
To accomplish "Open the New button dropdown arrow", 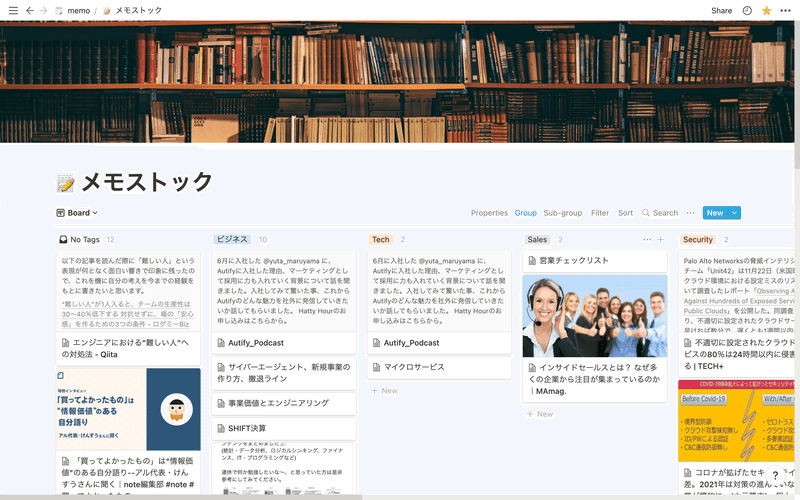I will pyautogui.click(x=735, y=213).
